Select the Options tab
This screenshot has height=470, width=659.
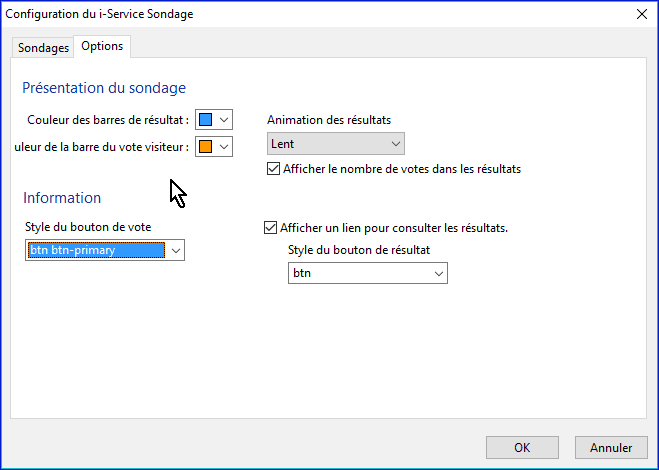click(x=102, y=47)
